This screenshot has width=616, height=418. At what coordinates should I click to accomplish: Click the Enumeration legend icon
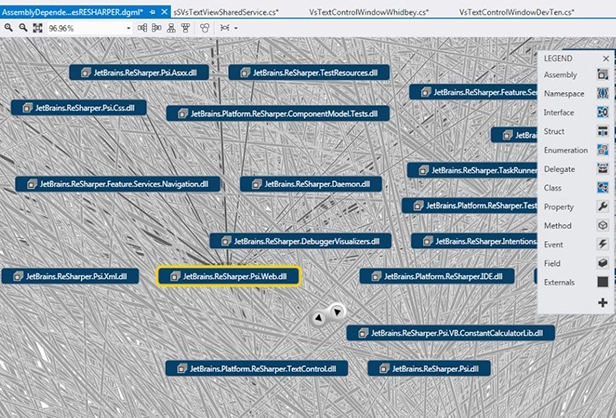coord(603,150)
